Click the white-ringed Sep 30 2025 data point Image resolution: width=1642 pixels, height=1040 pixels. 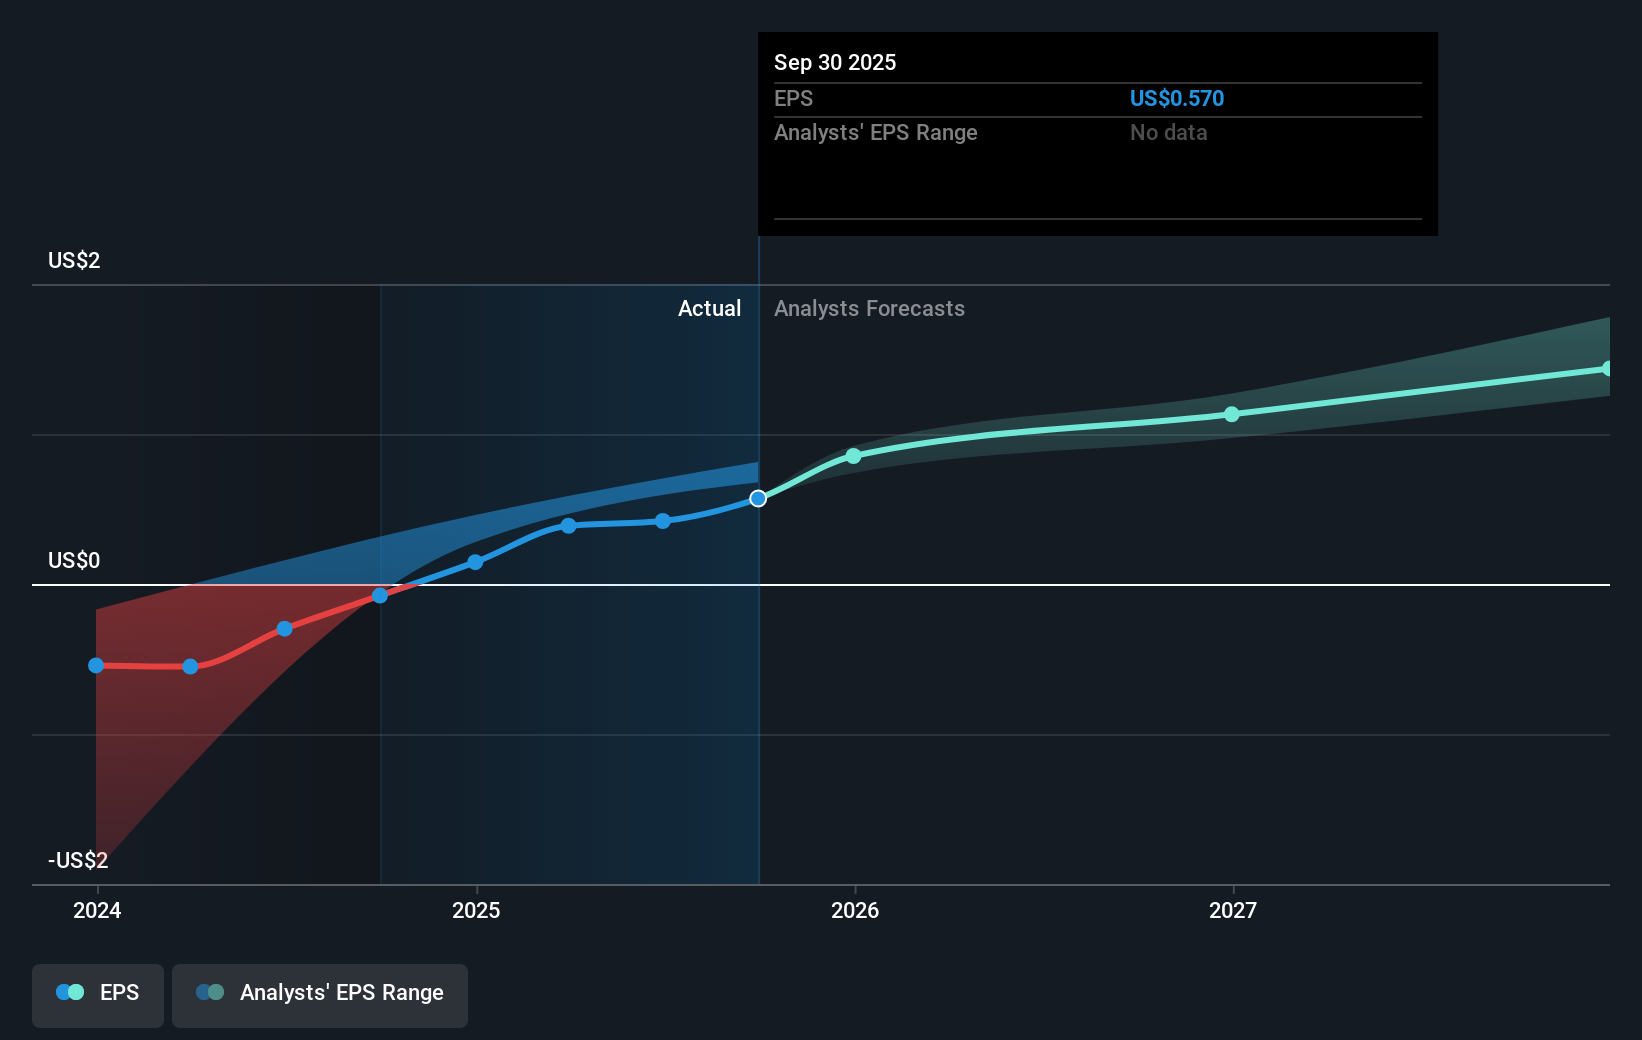tap(758, 497)
